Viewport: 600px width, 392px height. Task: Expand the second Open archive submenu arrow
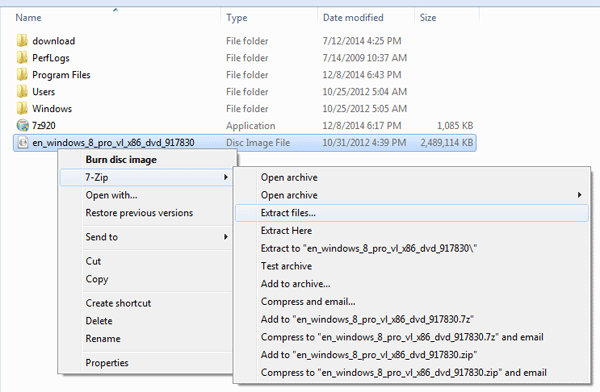pos(579,195)
